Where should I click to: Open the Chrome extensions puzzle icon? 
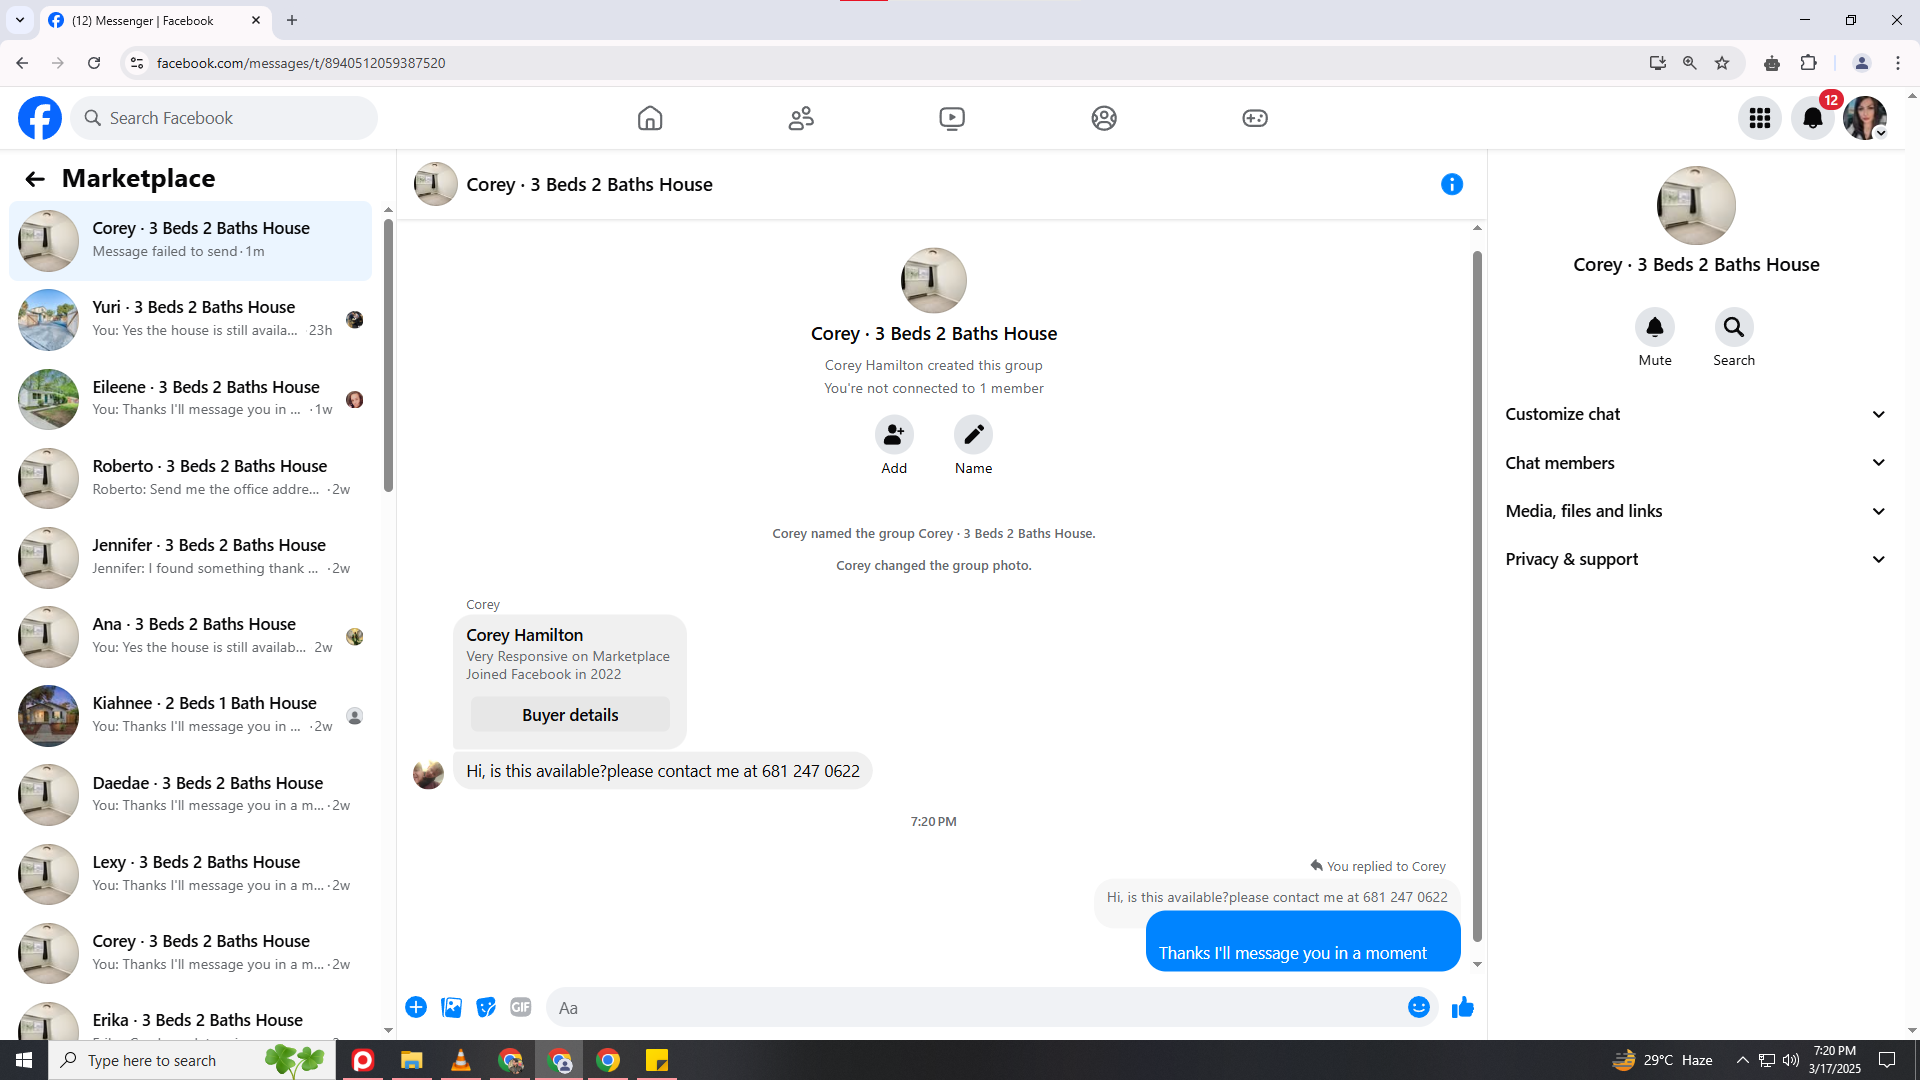[x=1808, y=63]
